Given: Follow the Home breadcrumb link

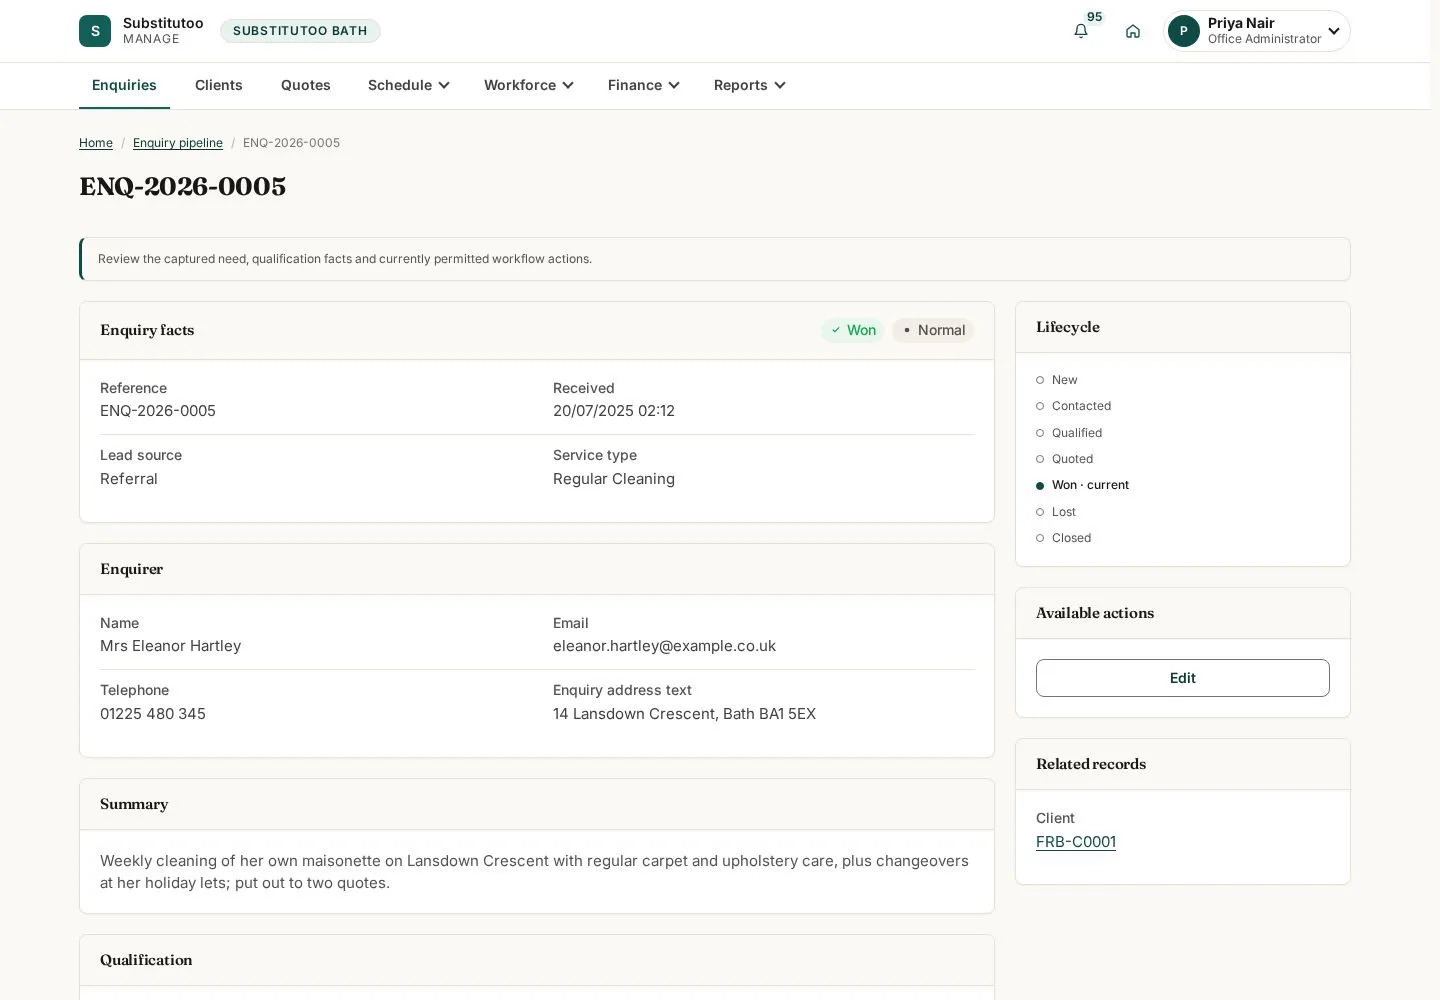Looking at the screenshot, I should [96, 143].
